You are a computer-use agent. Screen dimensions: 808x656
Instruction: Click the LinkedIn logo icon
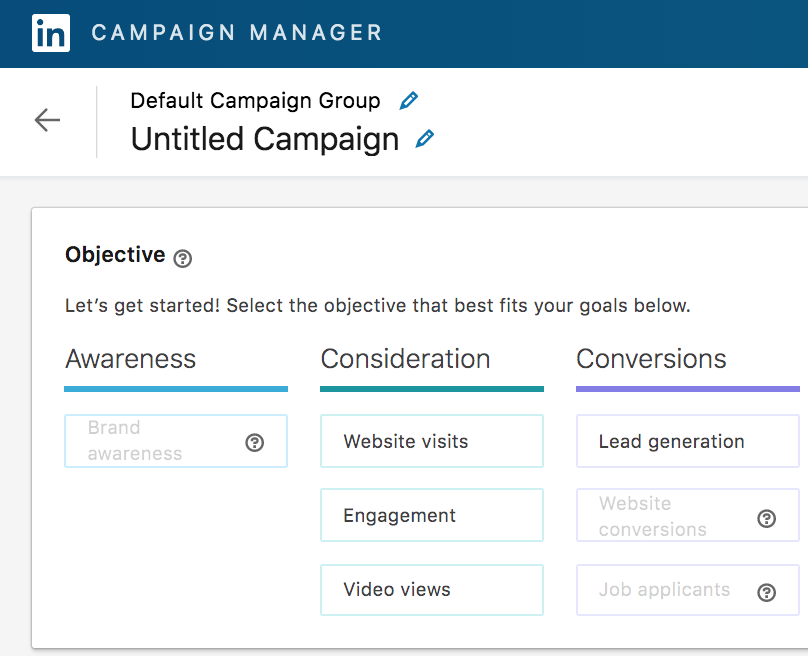pos(50,33)
